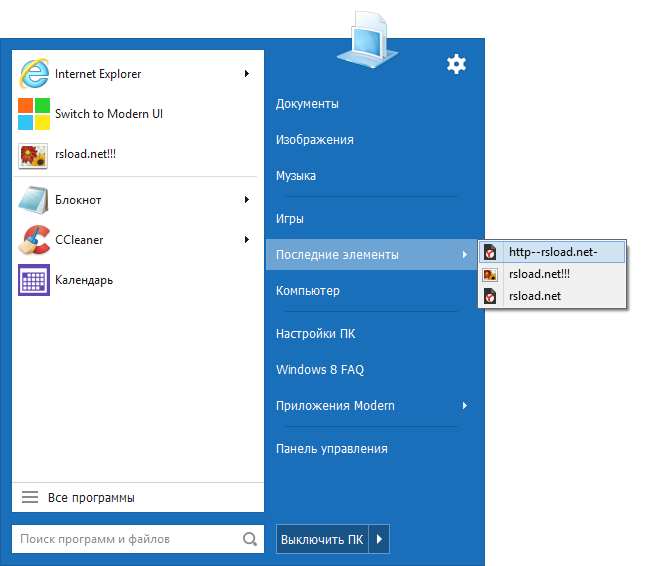
Task: Open Windows 8 FAQ entry
Action: tap(320, 369)
